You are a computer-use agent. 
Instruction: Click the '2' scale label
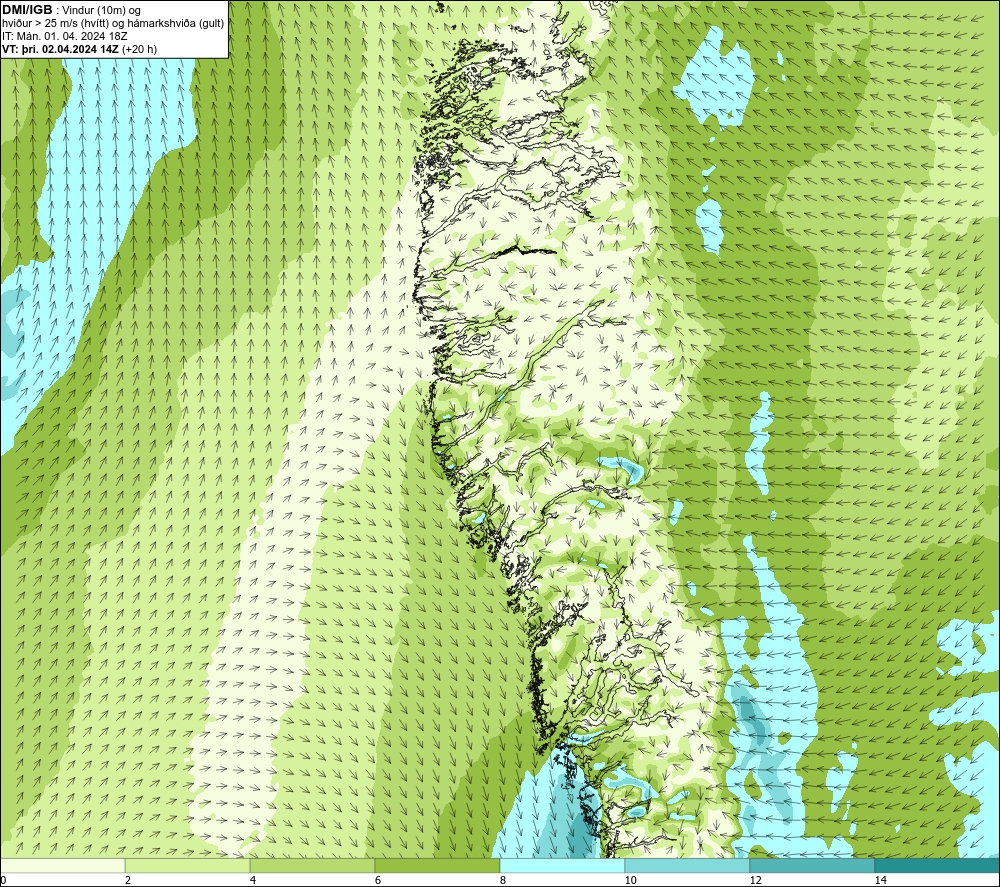[128, 880]
